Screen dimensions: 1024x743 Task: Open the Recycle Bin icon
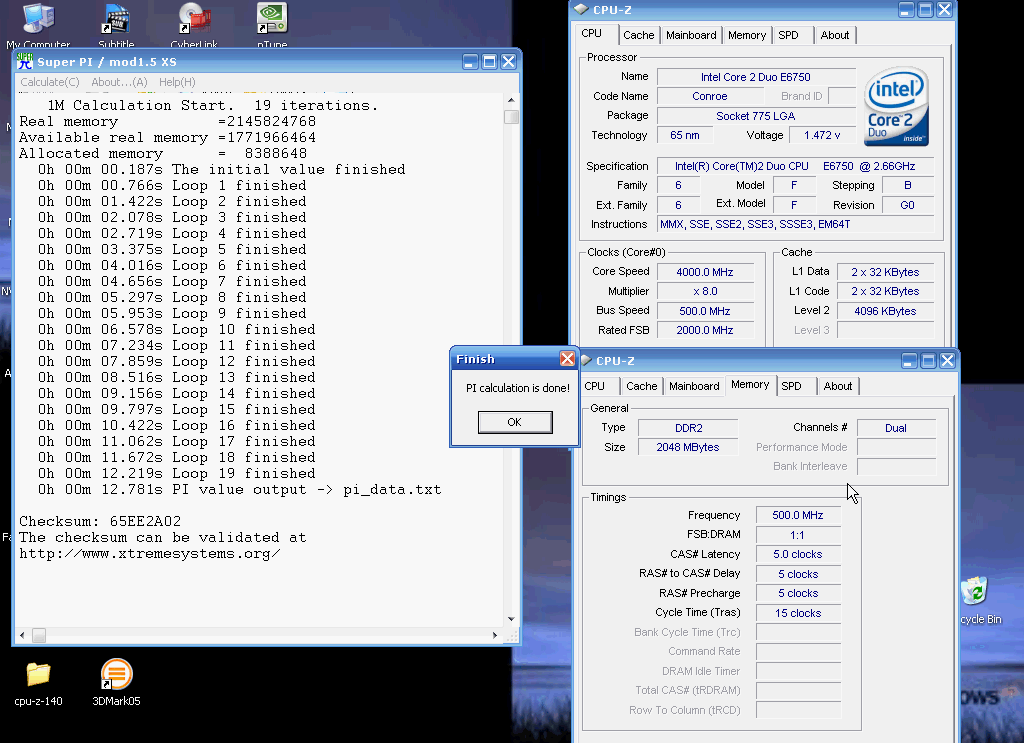(974, 592)
